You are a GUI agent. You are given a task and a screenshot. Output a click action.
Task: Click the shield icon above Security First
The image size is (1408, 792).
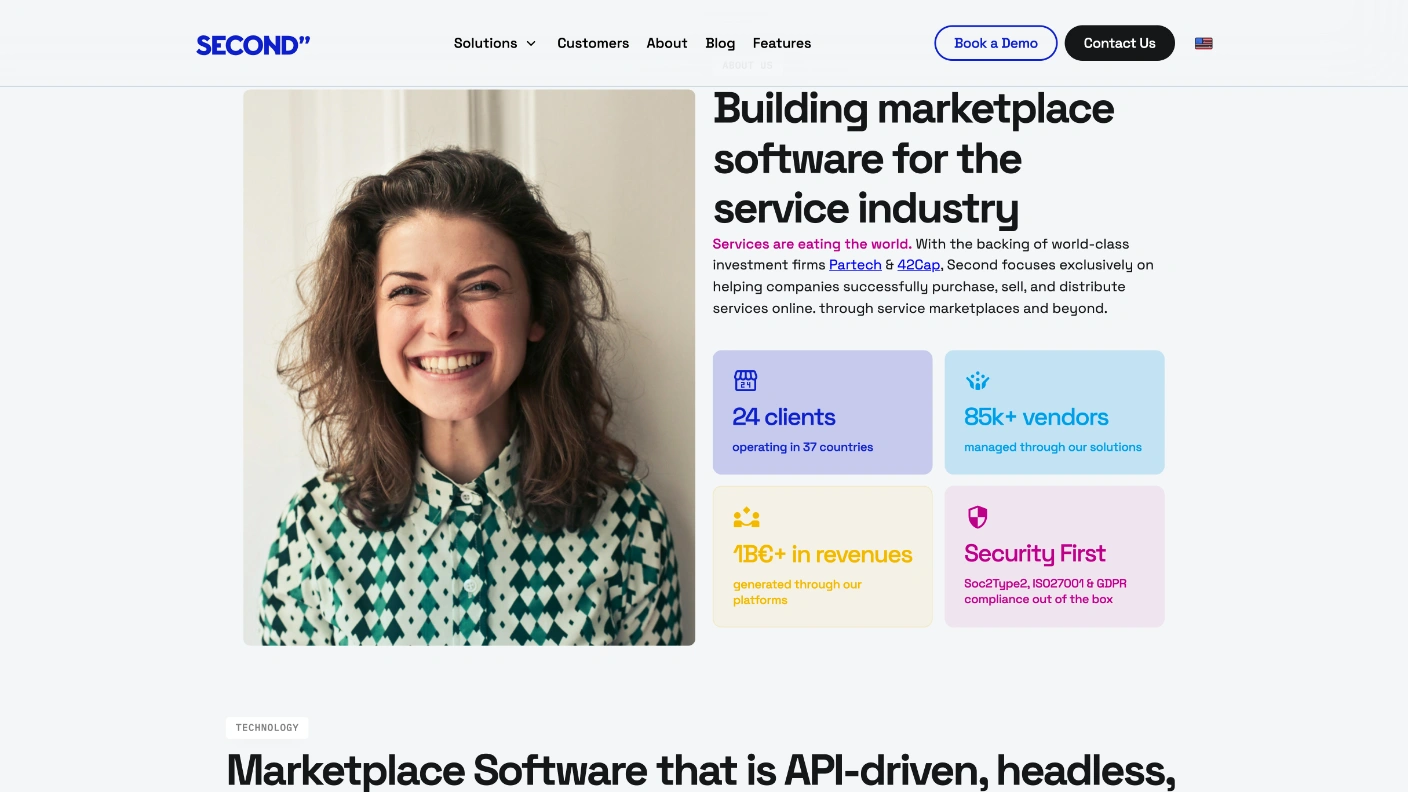(x=977, y=517)
